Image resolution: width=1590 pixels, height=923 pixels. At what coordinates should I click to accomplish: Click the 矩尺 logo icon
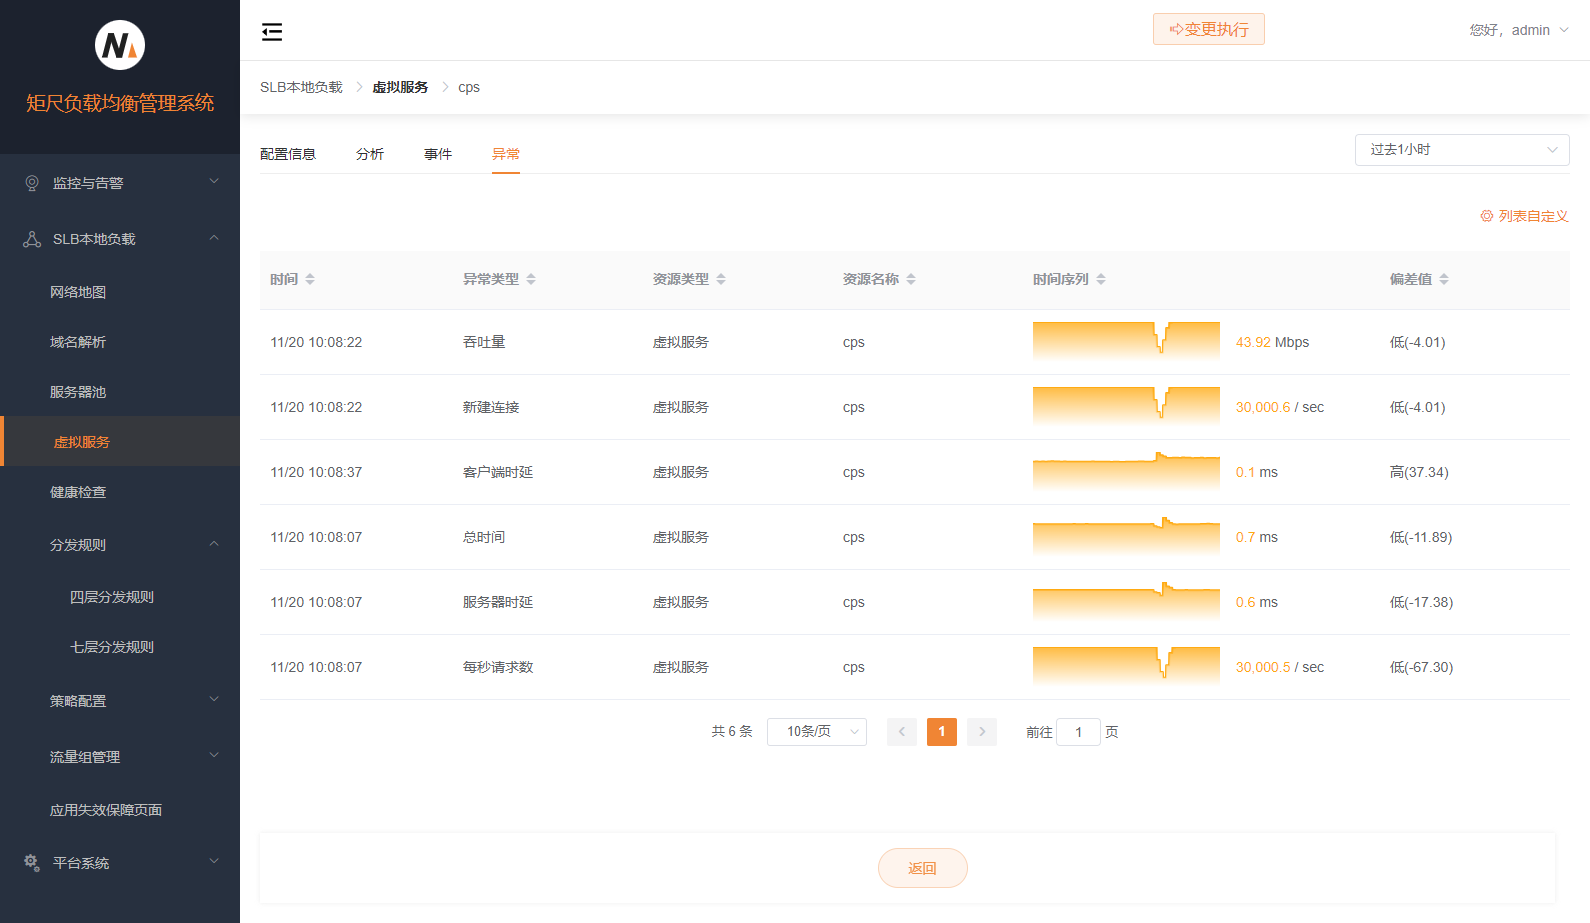[x=120, y=45]
